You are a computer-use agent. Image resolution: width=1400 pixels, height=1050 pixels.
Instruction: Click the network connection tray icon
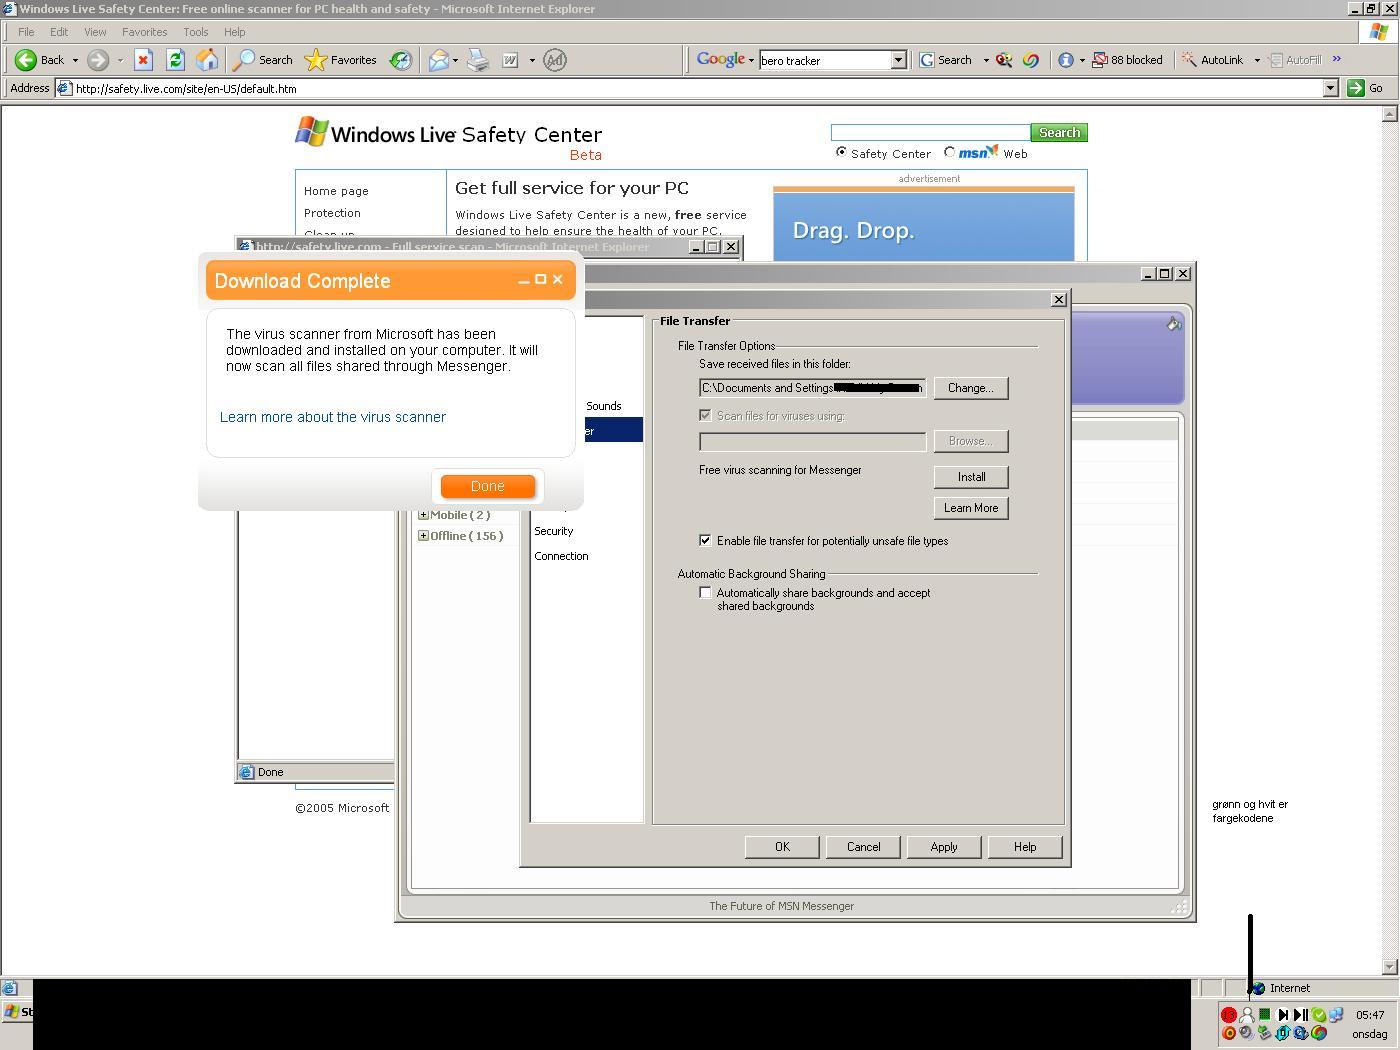pyautogui.click(x=1336, y=1014)
